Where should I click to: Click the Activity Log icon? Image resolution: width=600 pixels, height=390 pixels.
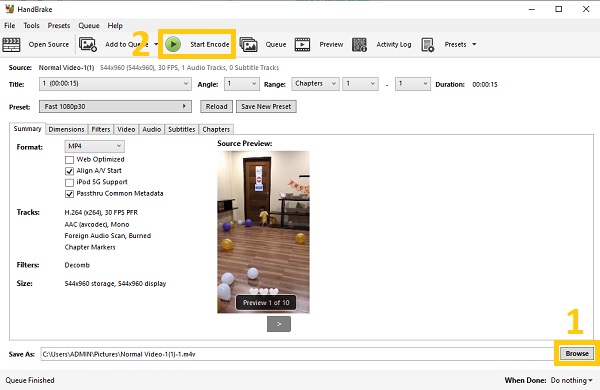[359, 44]
